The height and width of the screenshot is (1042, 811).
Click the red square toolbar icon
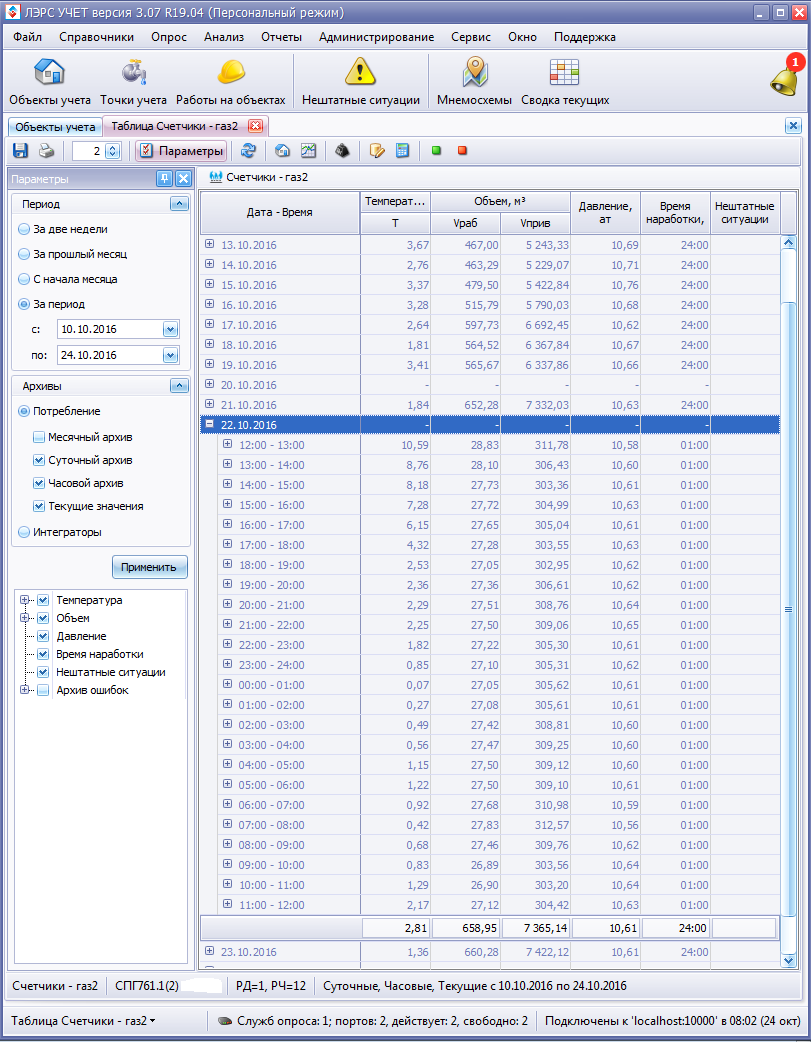(462, 151)
